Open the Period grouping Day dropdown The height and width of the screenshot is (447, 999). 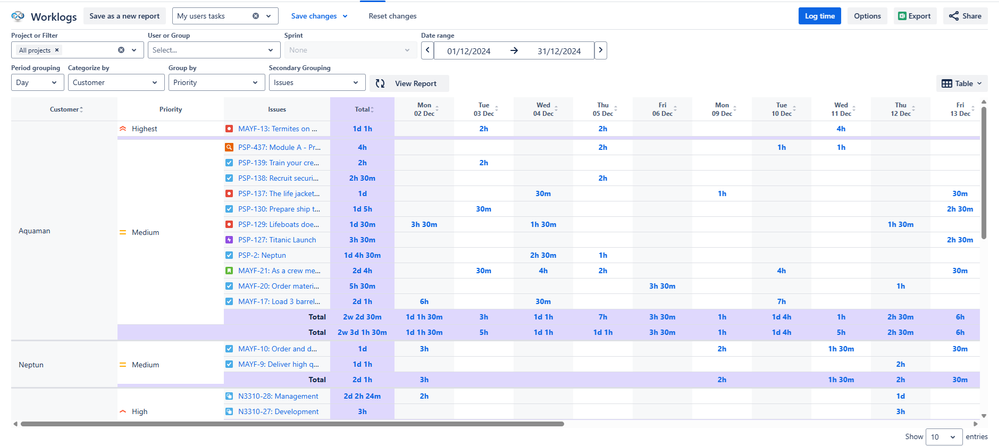(37, 83)
